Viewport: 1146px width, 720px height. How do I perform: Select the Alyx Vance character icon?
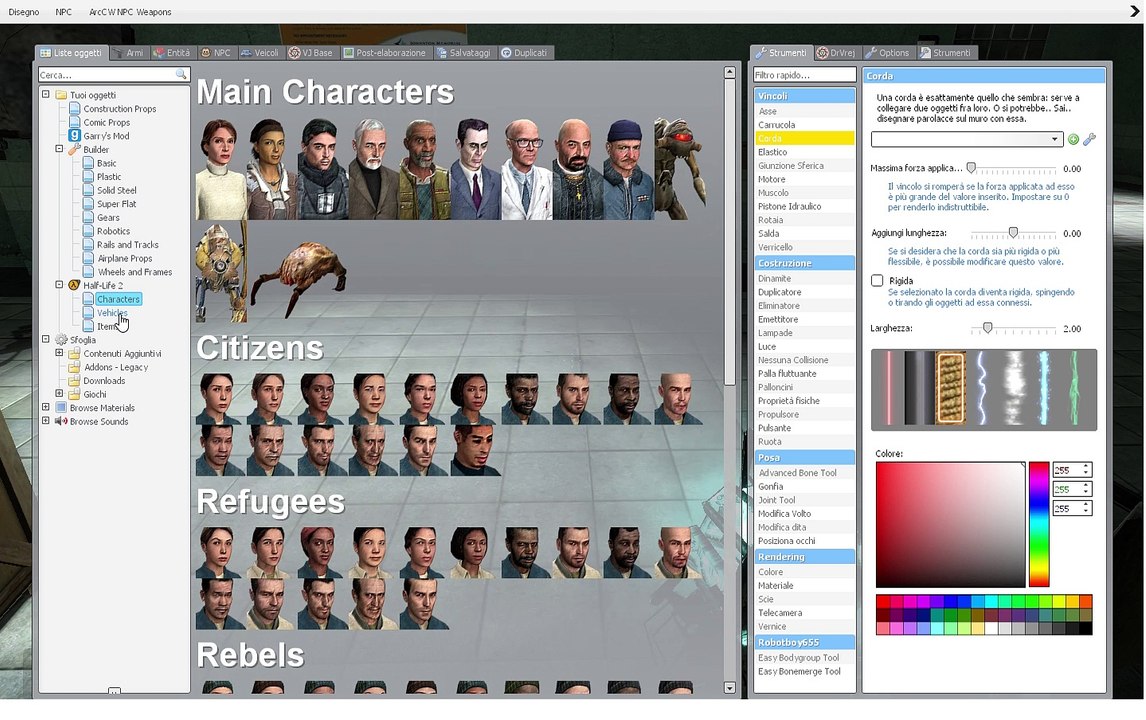(x=272, y=169)
